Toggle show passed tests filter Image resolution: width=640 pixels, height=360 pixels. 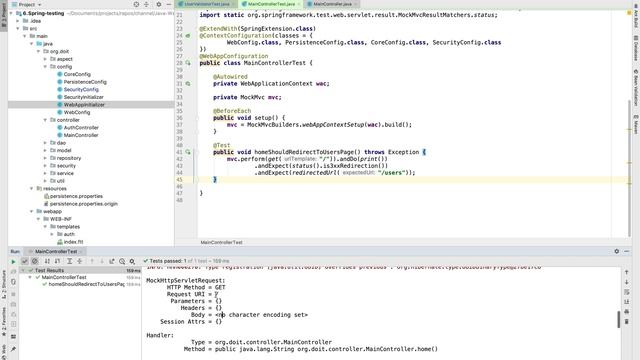pos(24,261)
